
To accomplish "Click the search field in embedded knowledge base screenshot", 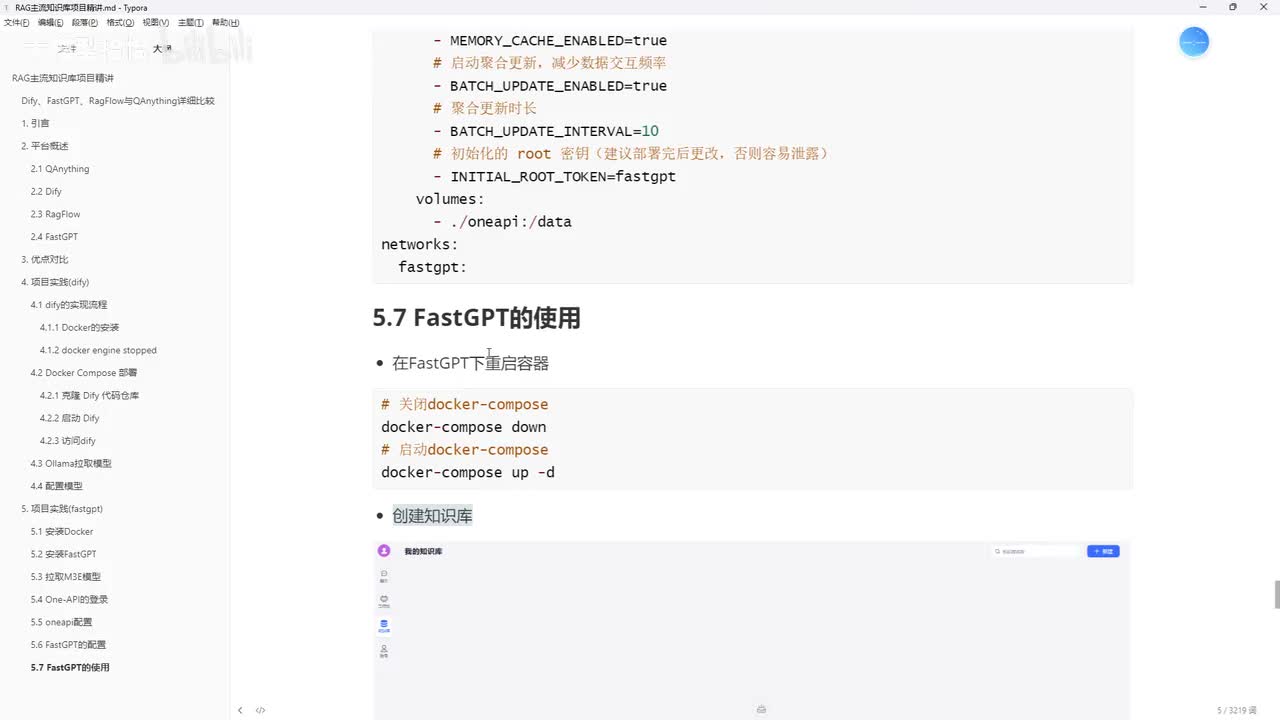I will (x=1037, y=551).
